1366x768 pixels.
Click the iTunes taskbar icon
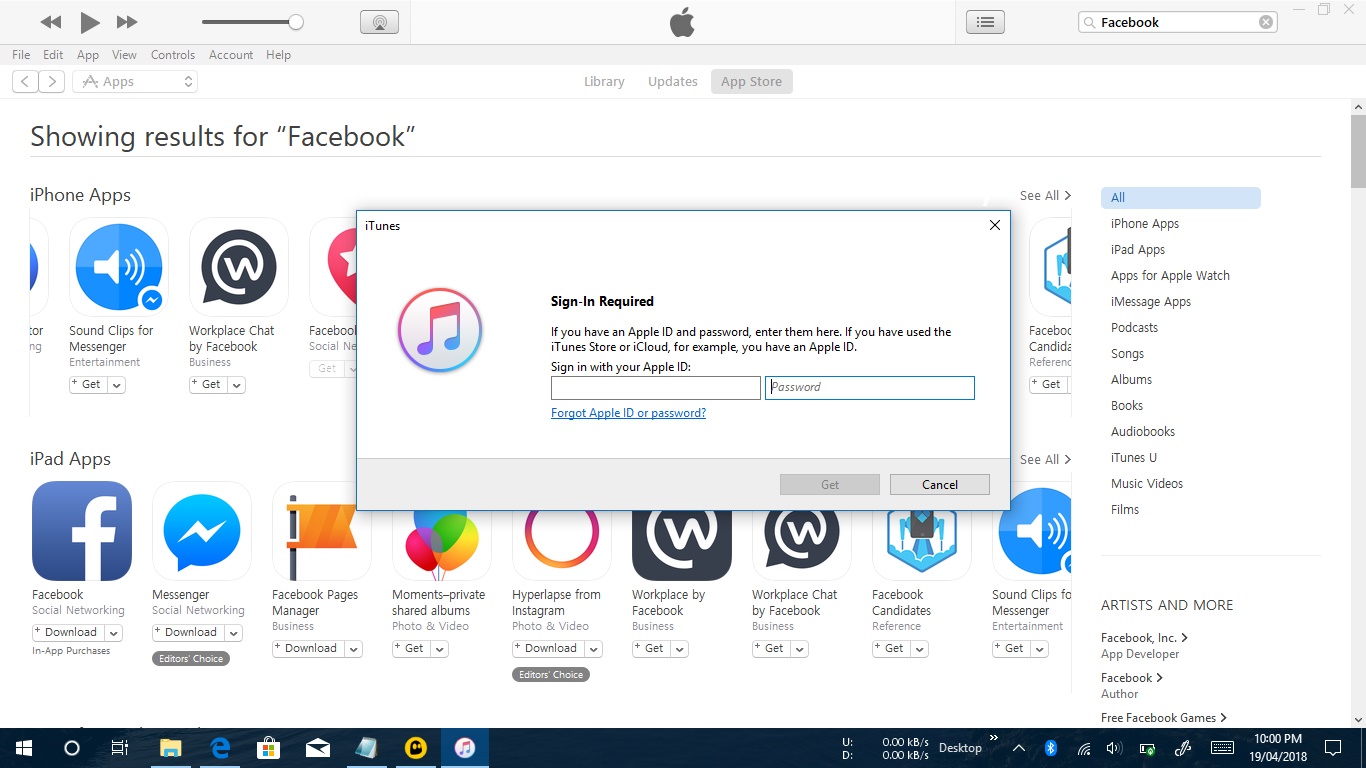pyautogui.click(x=465, y=748)
